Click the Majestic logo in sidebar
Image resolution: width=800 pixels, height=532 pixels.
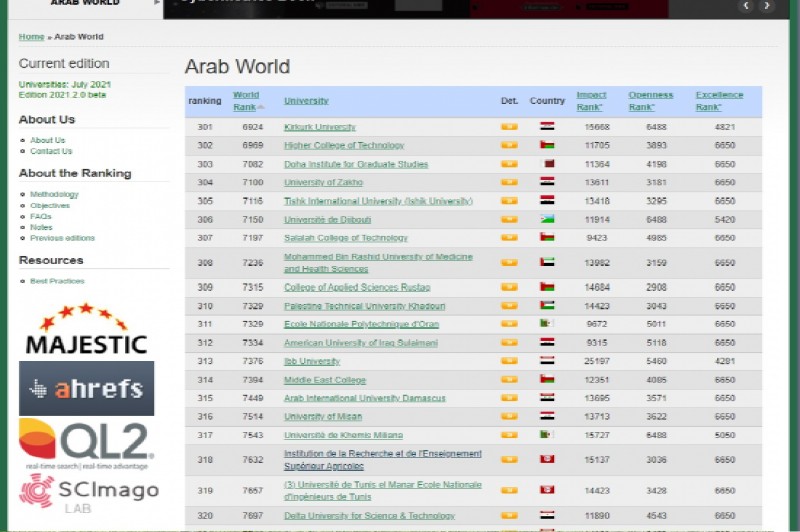pyautogui.click(x=86, y=330)
